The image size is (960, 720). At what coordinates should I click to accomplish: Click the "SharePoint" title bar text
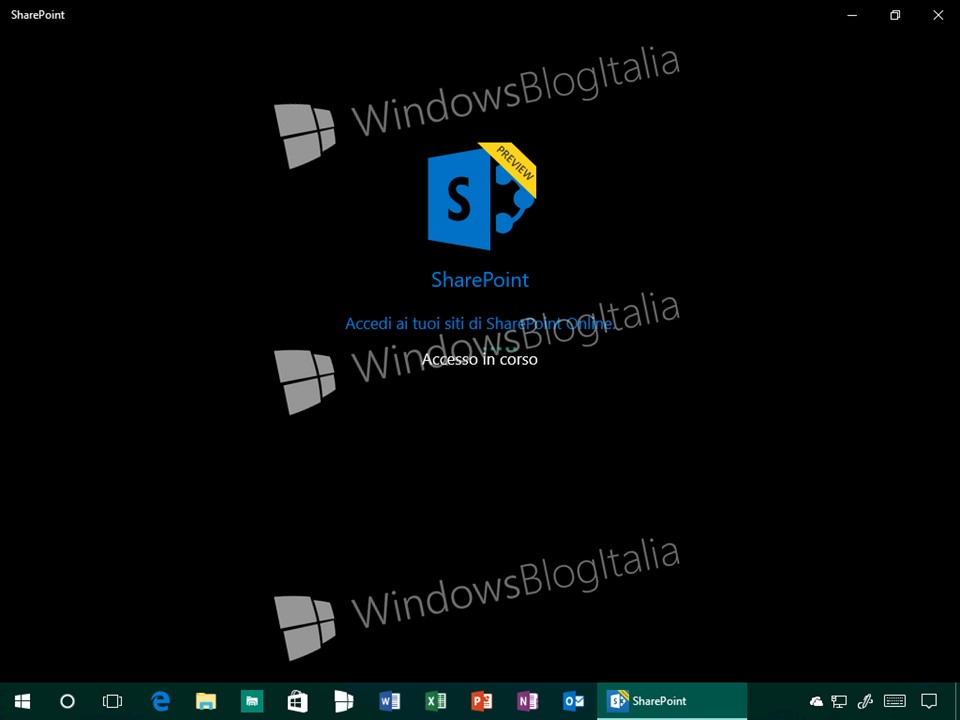[x=38, y=15]
